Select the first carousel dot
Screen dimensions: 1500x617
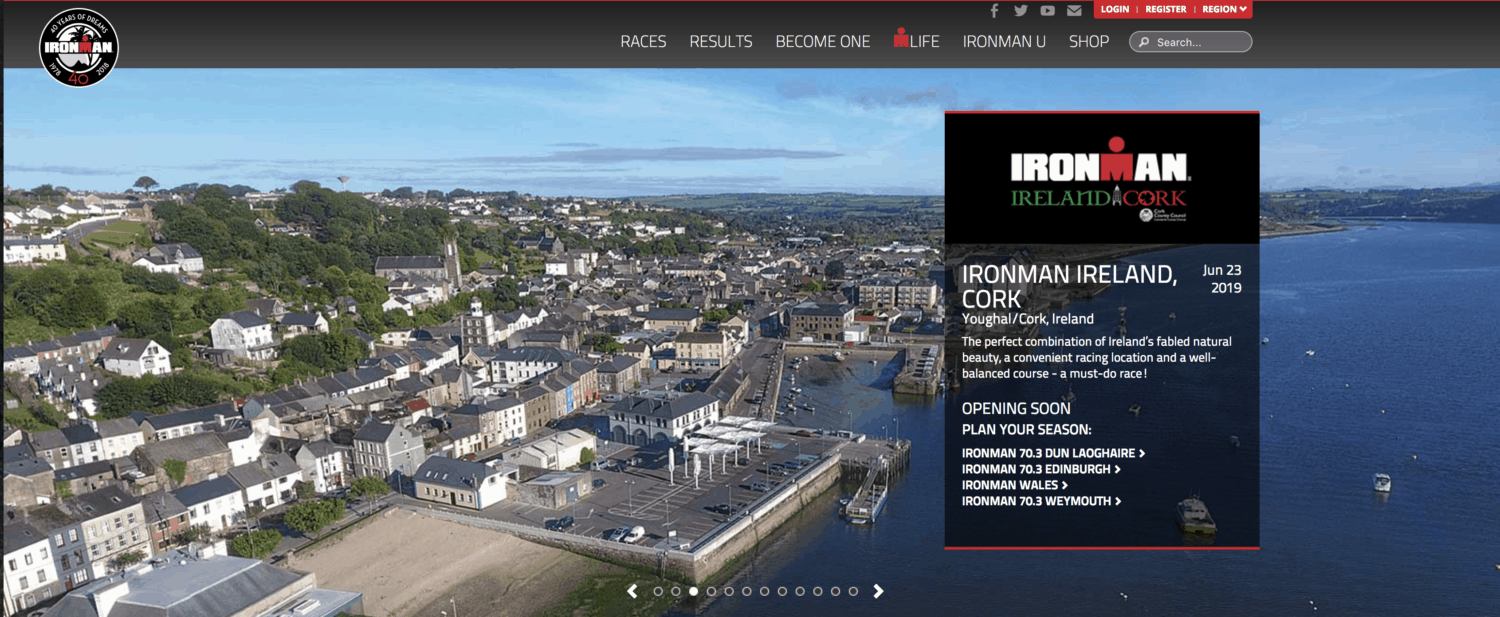click(x=658, y=591)
